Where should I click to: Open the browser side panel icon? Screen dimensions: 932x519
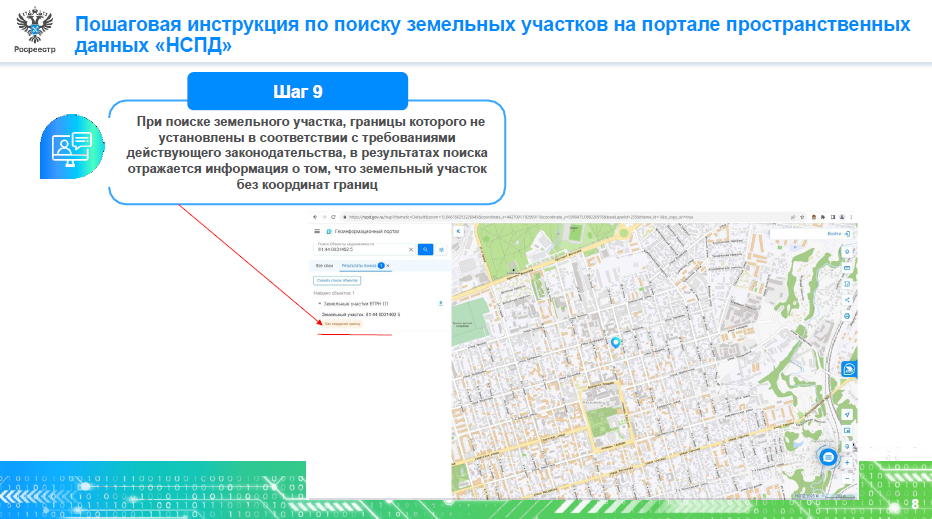833,217
